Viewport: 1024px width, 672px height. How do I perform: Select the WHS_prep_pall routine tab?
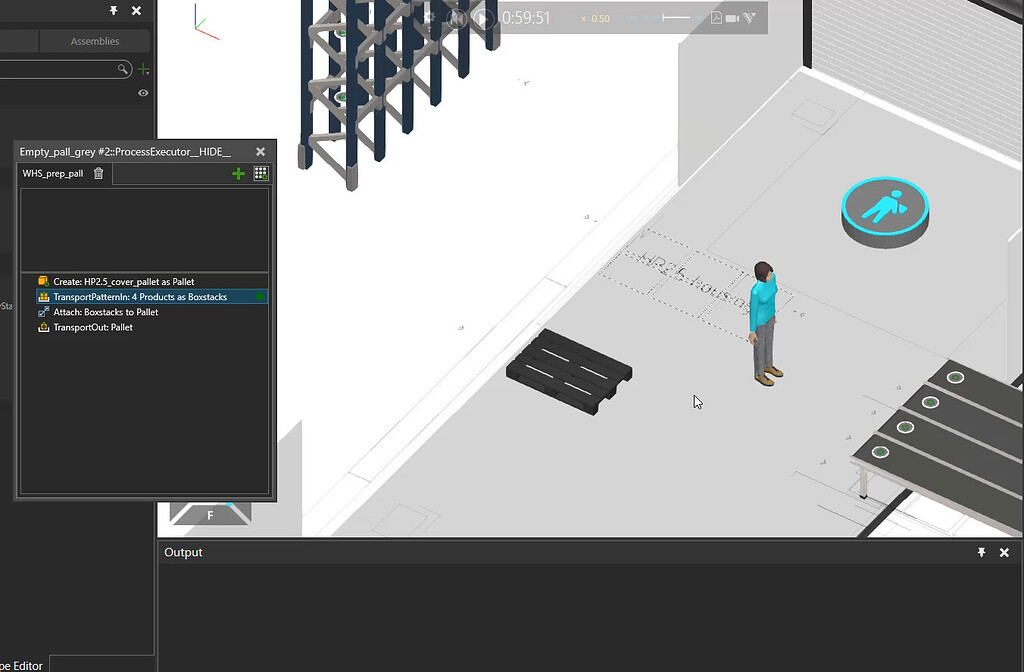click(x=52, y=173)
